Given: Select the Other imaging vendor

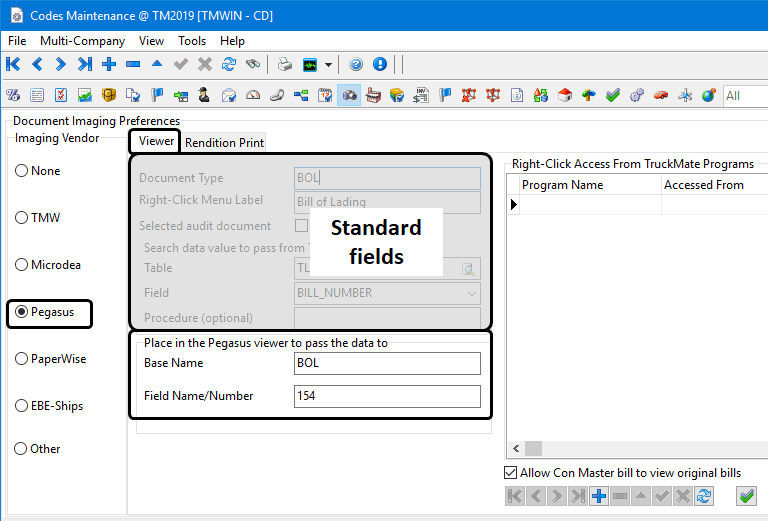Looking at the screenshot, I should click(37, 449).
